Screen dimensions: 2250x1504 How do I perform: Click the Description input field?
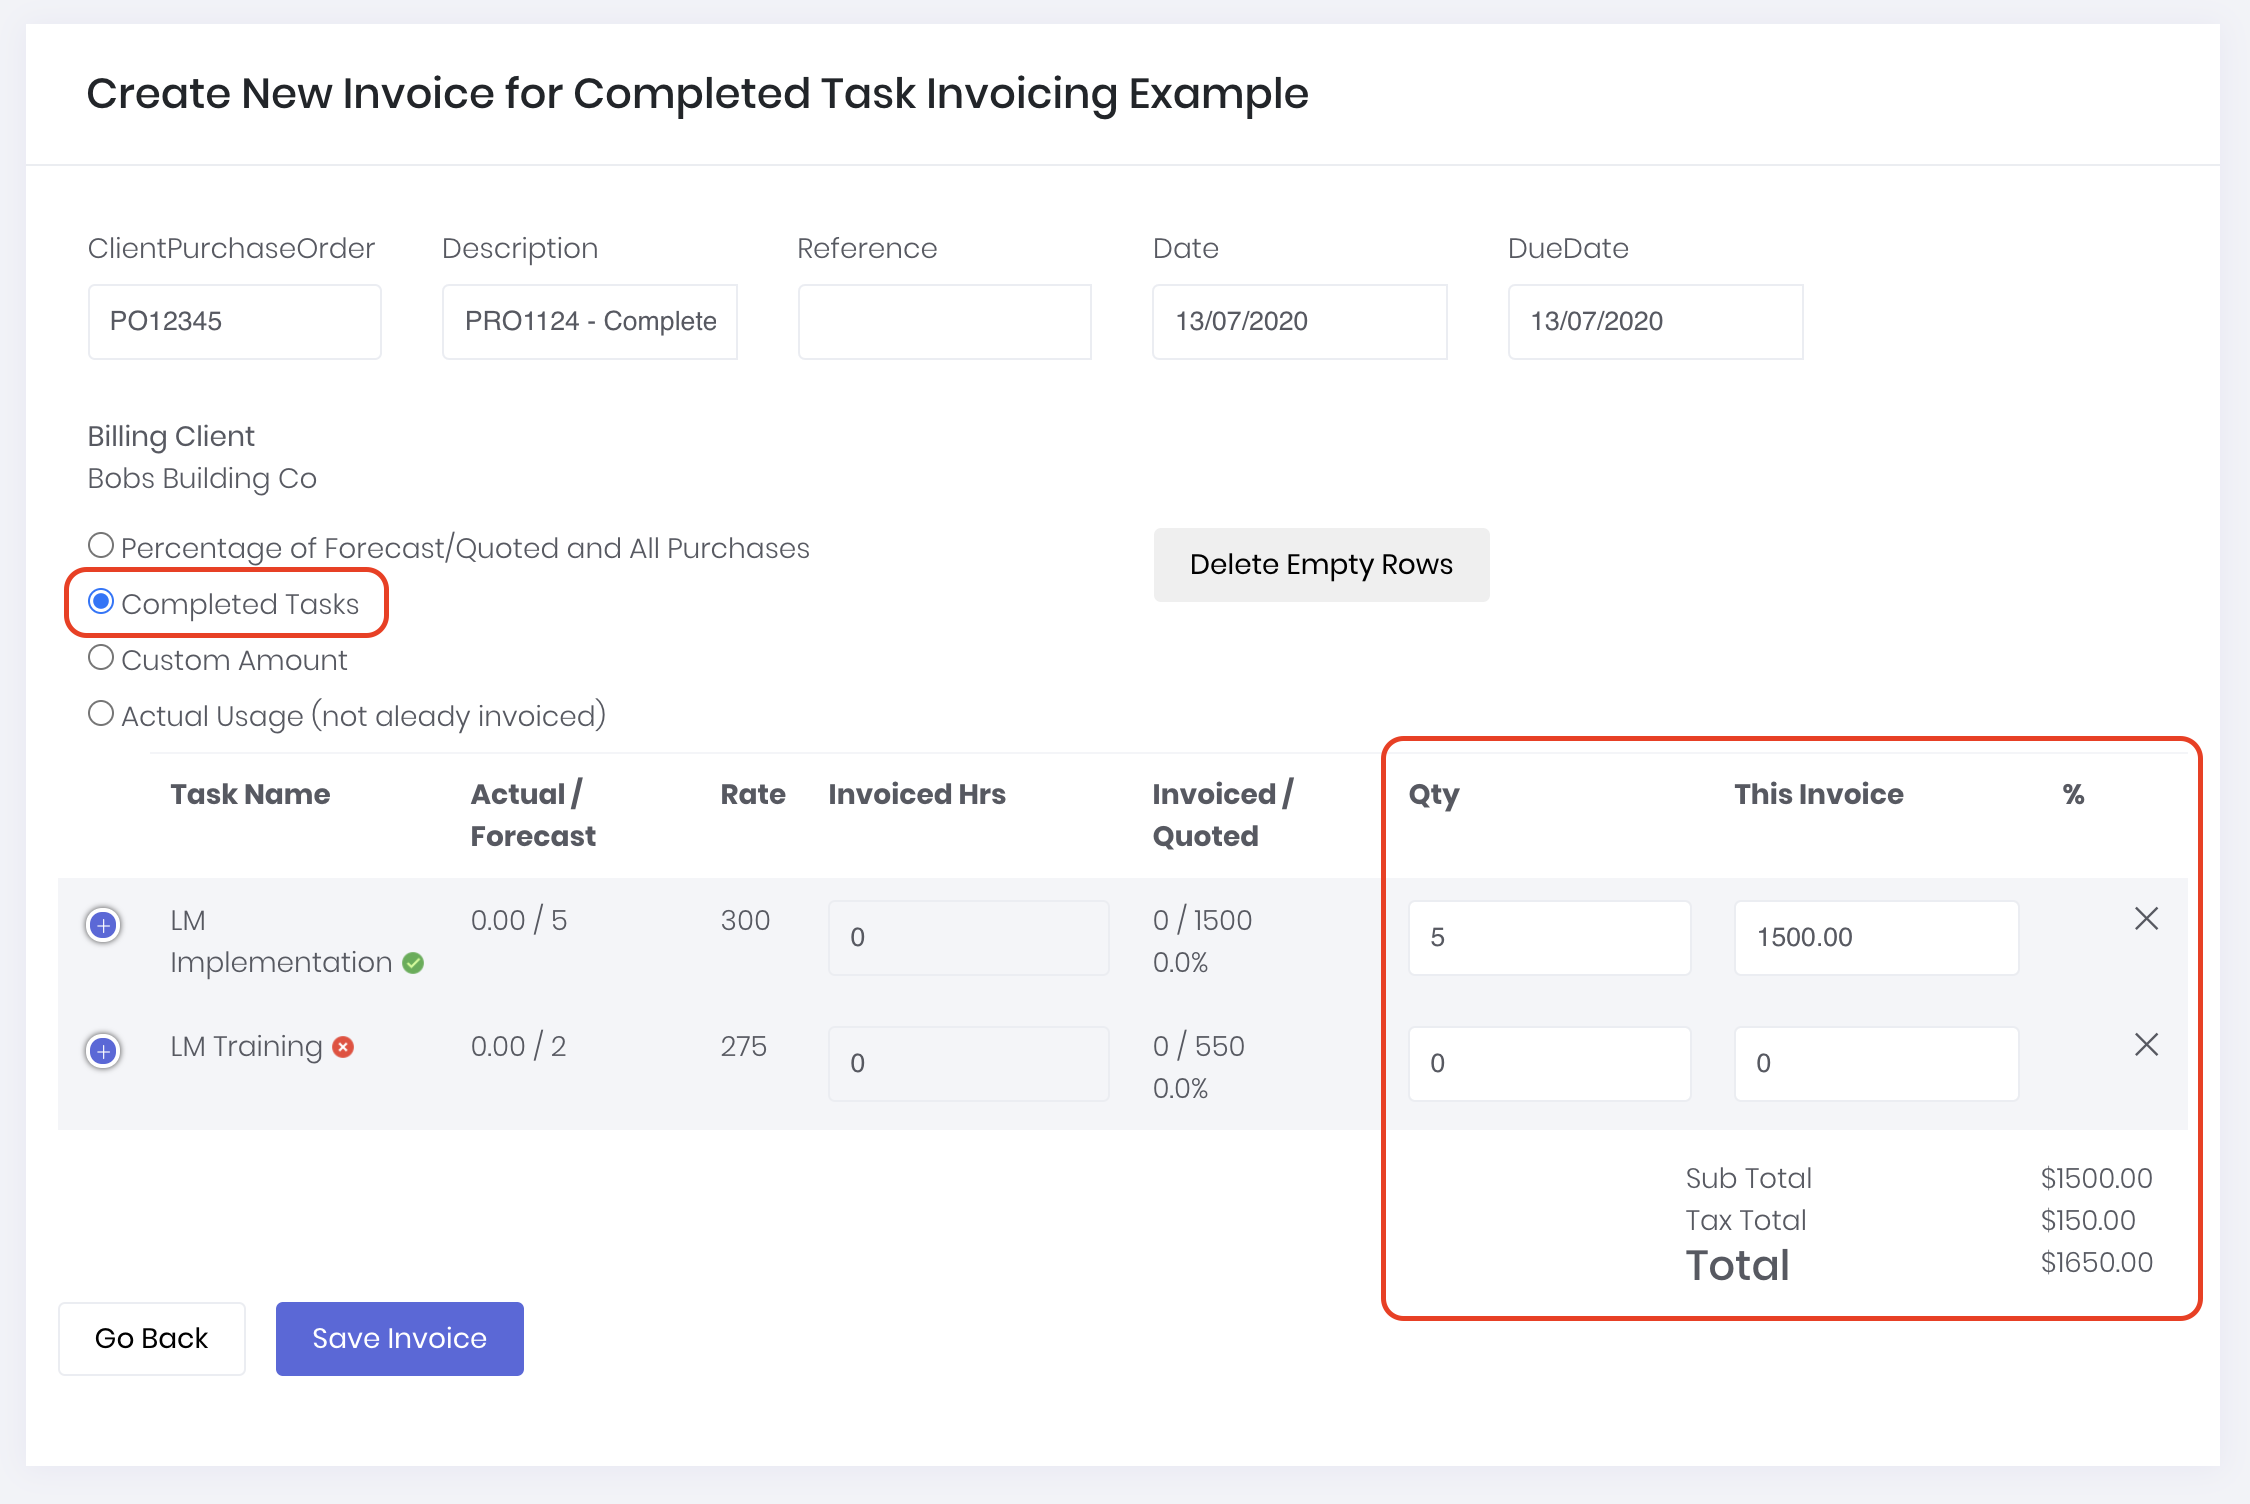click(589, 321)
